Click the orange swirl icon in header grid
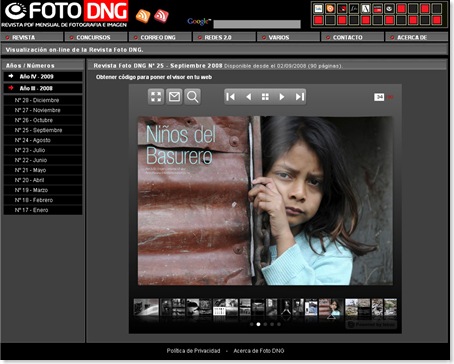 330,8
